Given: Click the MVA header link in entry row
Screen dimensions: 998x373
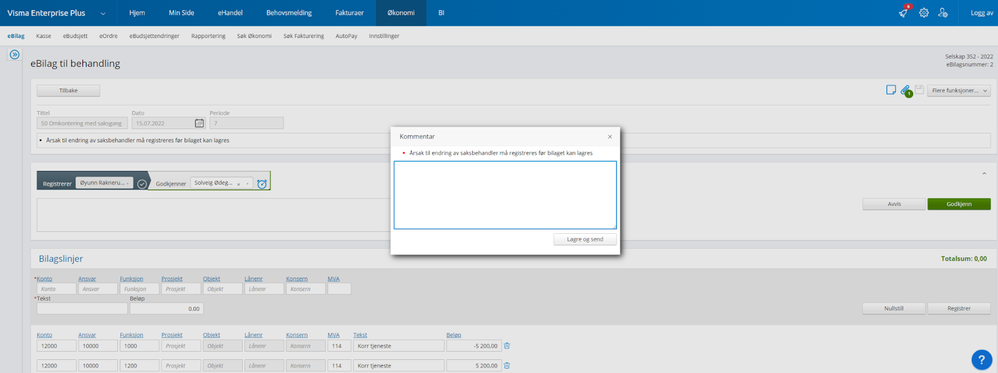Looking at the screenshot, I should click(x=334, y=279).
